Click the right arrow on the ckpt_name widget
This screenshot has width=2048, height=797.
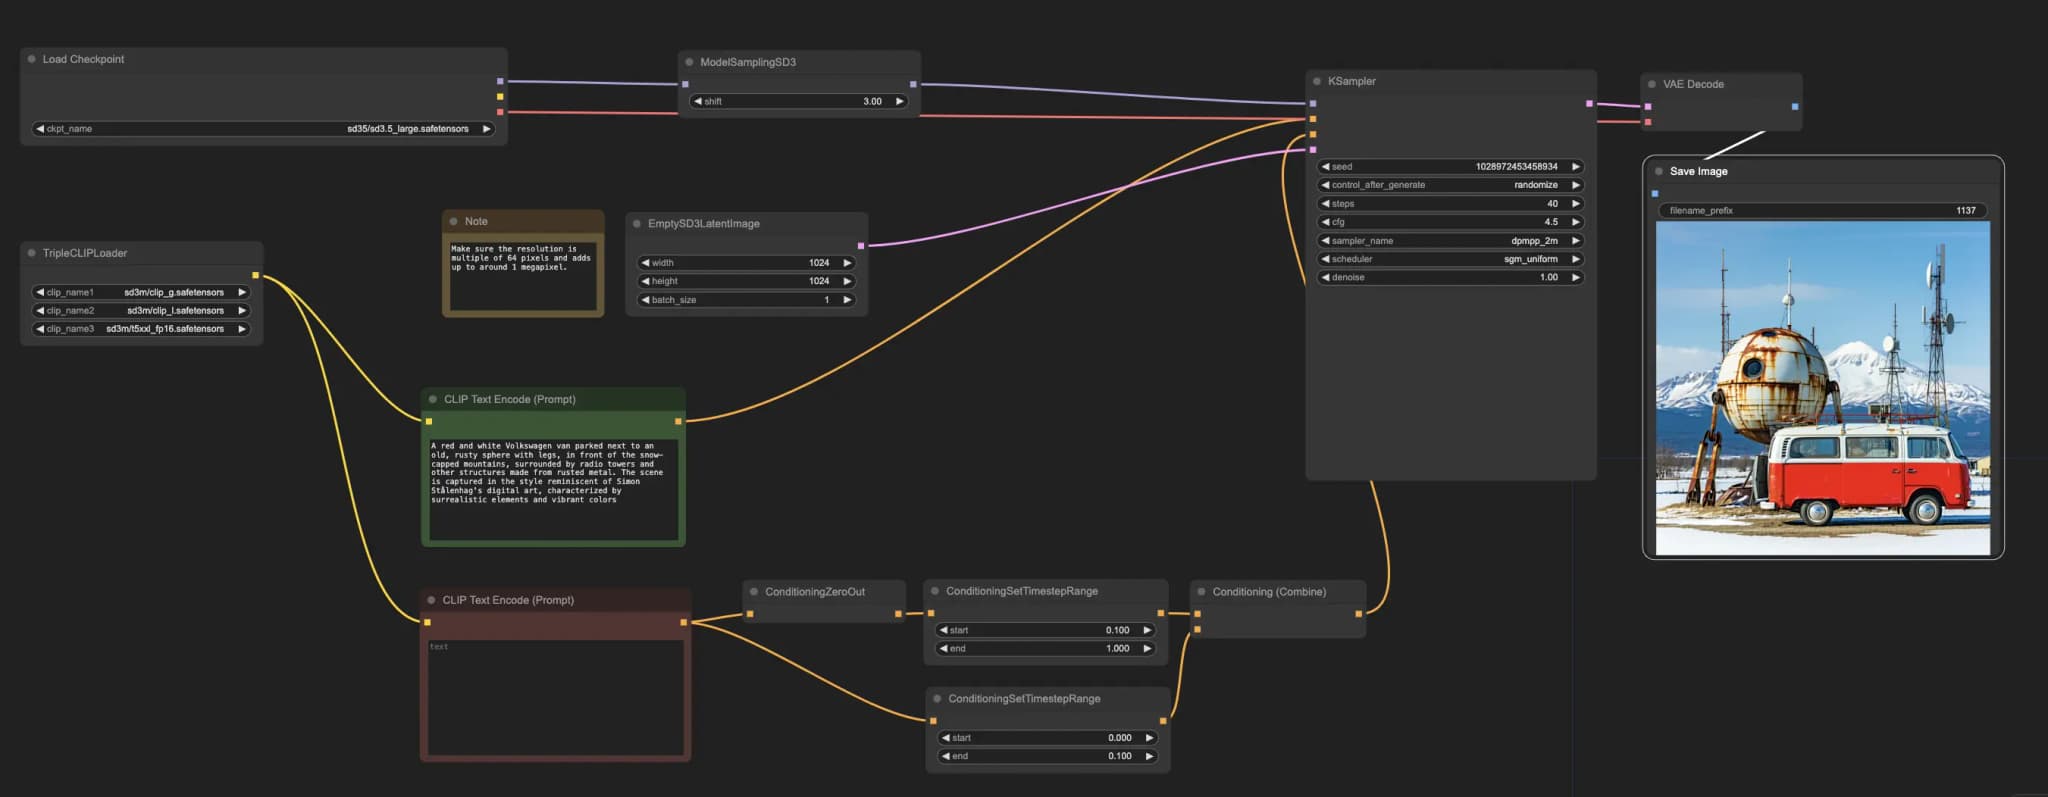pos(486,129)
